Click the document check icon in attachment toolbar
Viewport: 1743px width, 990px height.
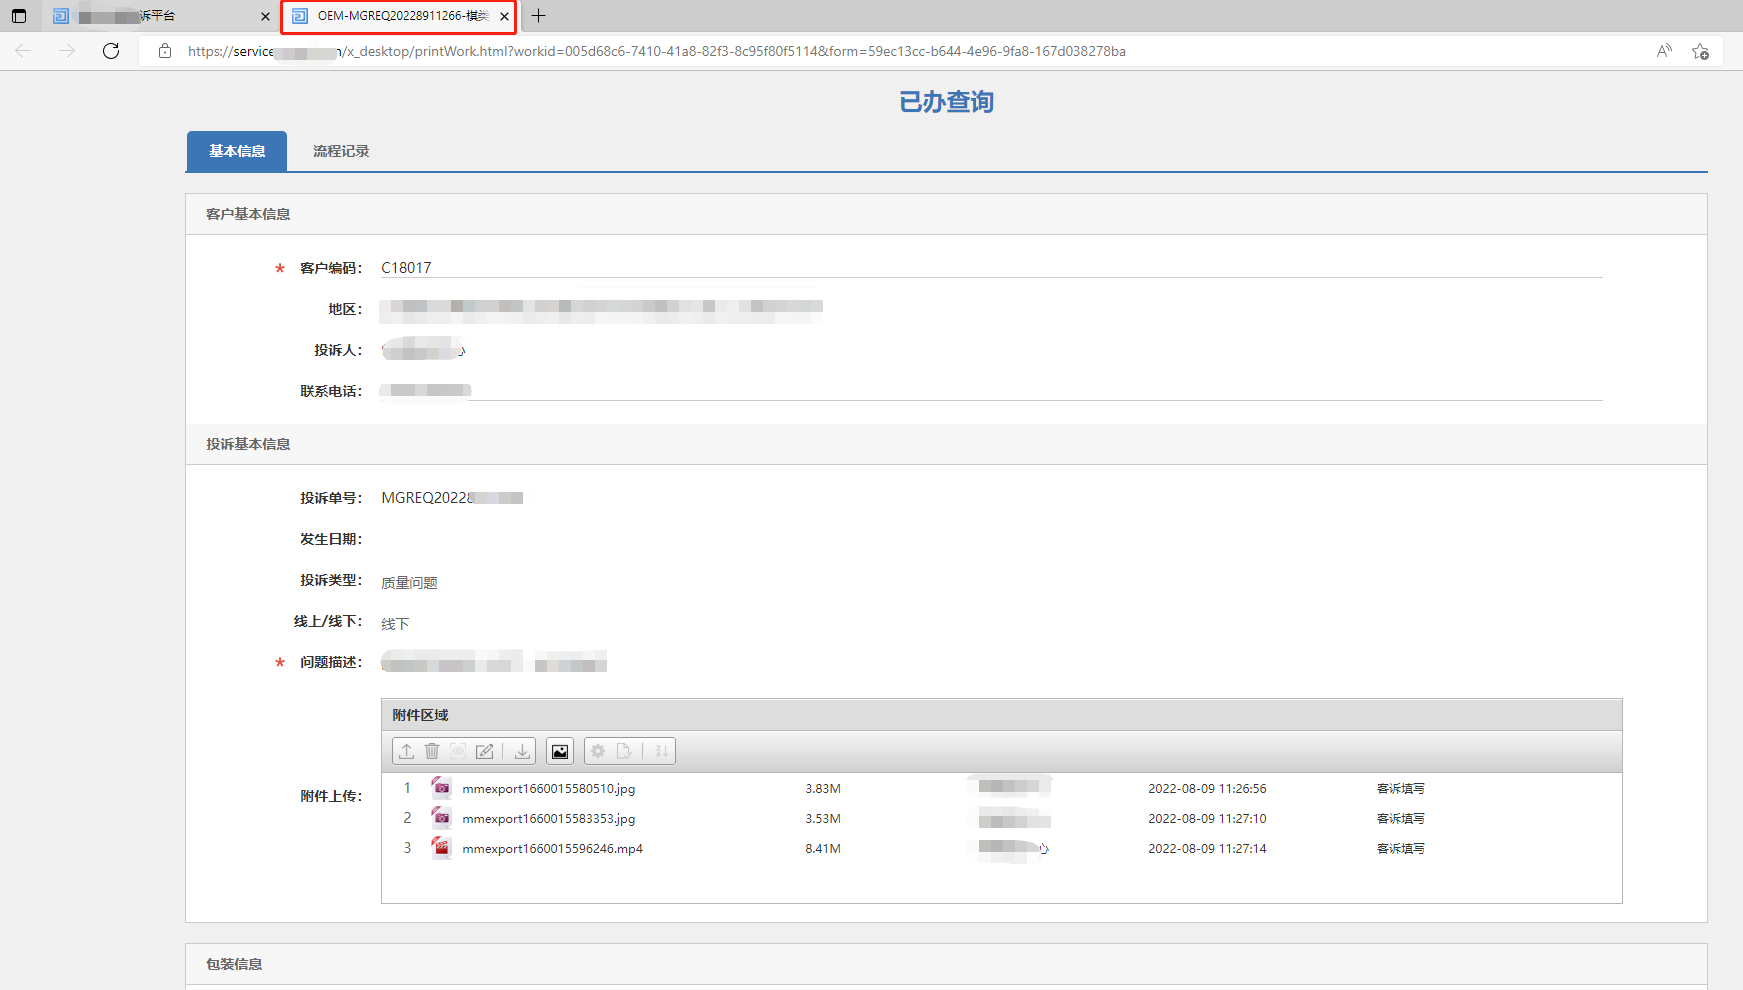[x=624, y=751]
